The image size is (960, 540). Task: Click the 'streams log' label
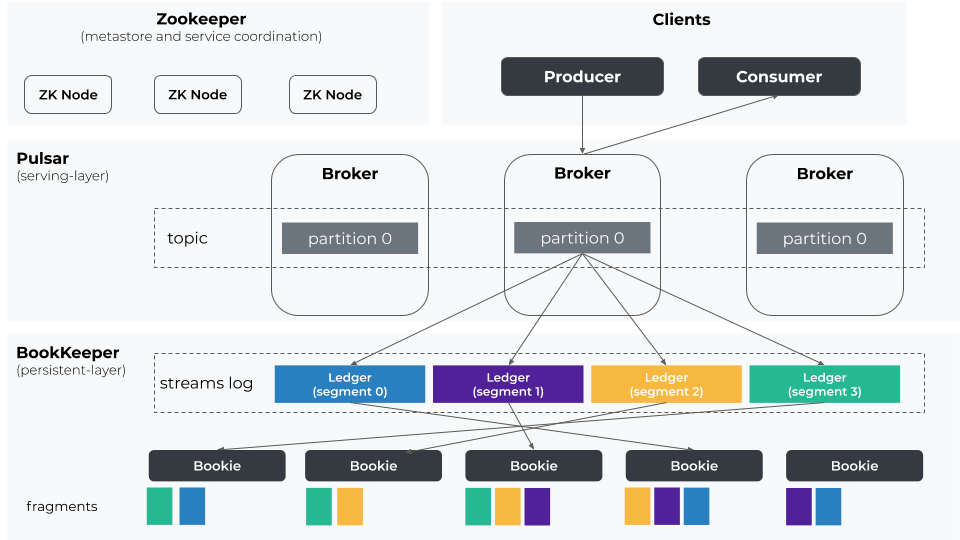pos(206,383)
